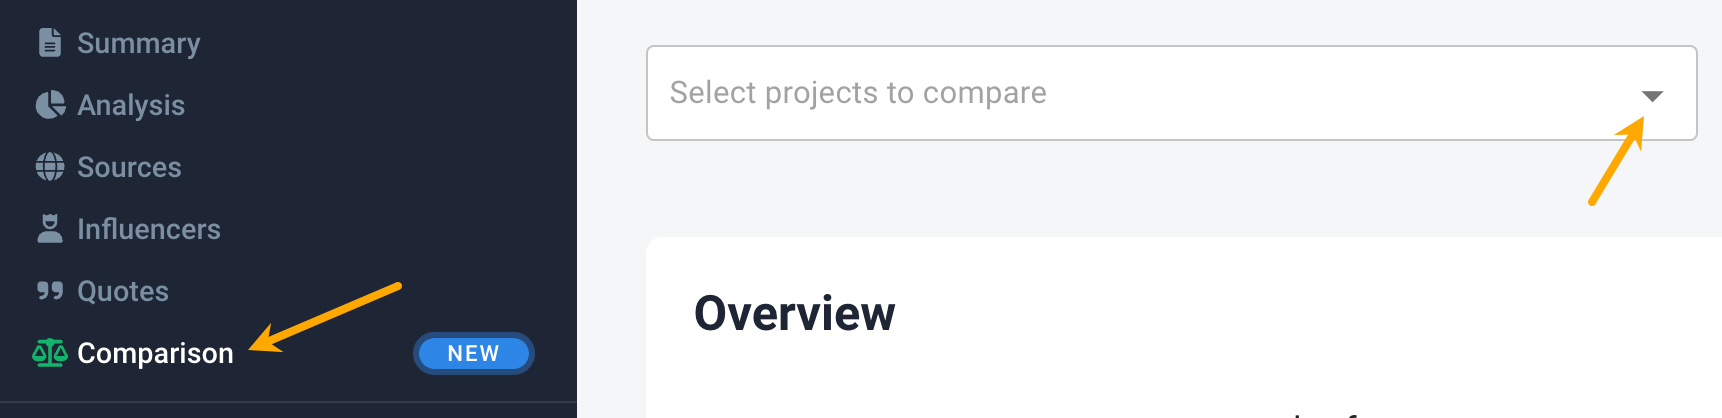
Task: Select the Influencers text in sidebar
Action: pos(149,229)
